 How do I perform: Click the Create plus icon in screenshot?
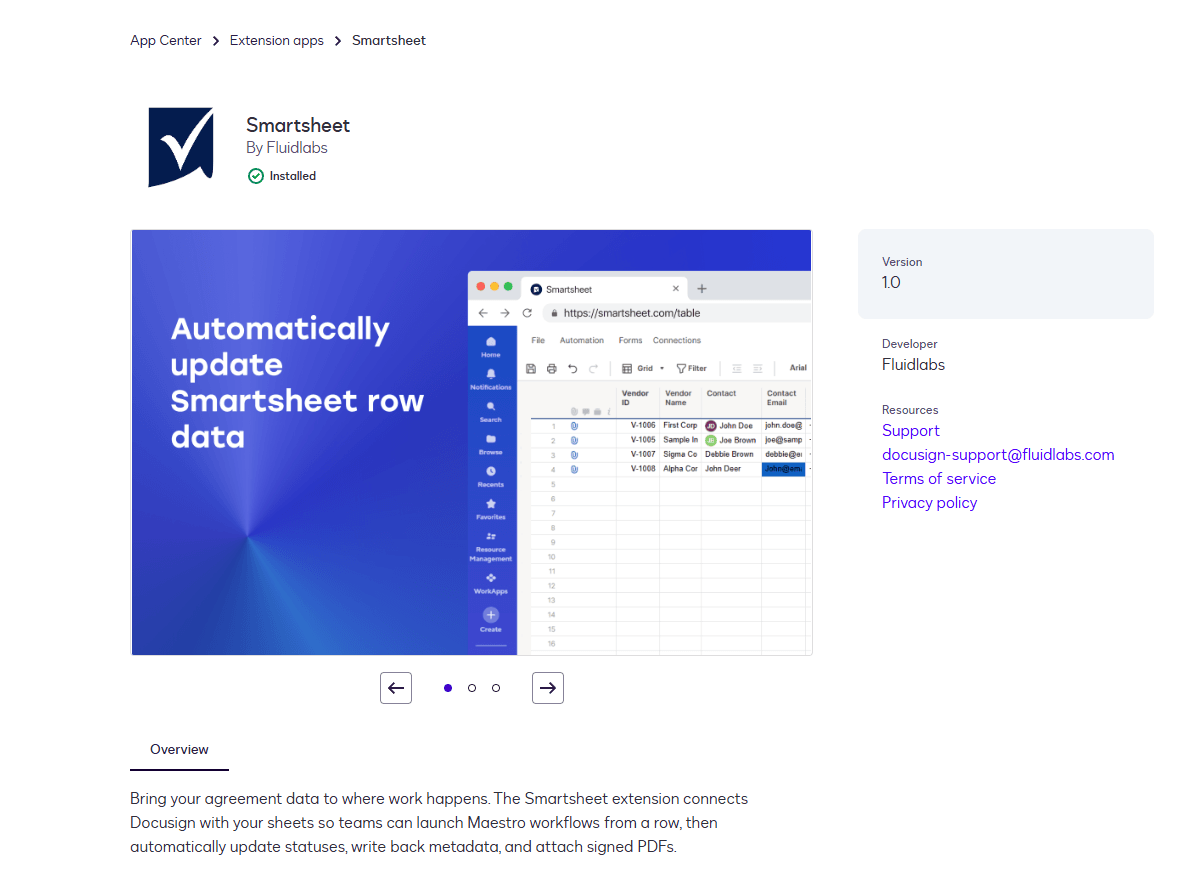[x=491, y=616]
